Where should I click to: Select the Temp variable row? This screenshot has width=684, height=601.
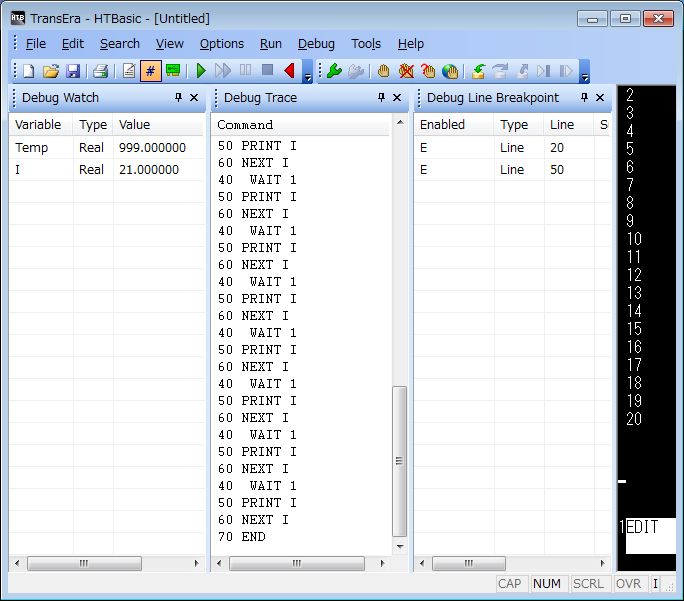(106, 147)
